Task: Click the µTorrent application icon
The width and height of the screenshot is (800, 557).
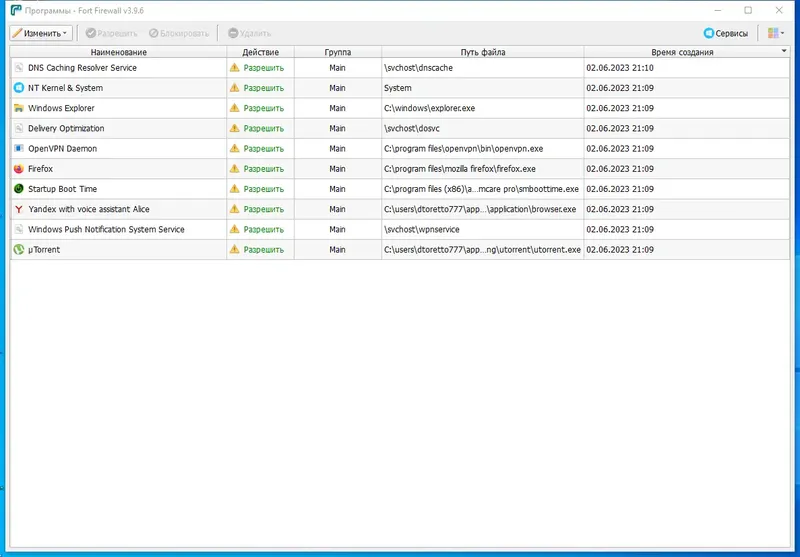Action: pyautogui.click(x=19, y=249)
